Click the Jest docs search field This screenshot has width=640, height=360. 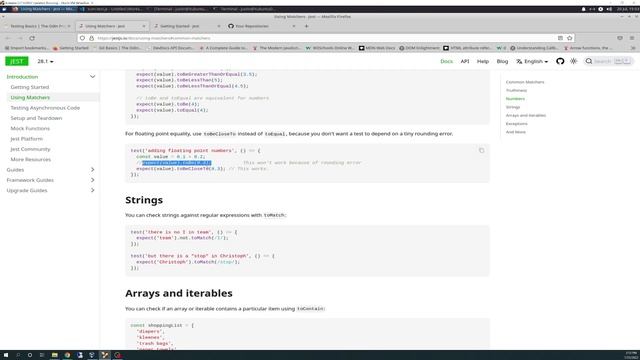tap(608, 61)
